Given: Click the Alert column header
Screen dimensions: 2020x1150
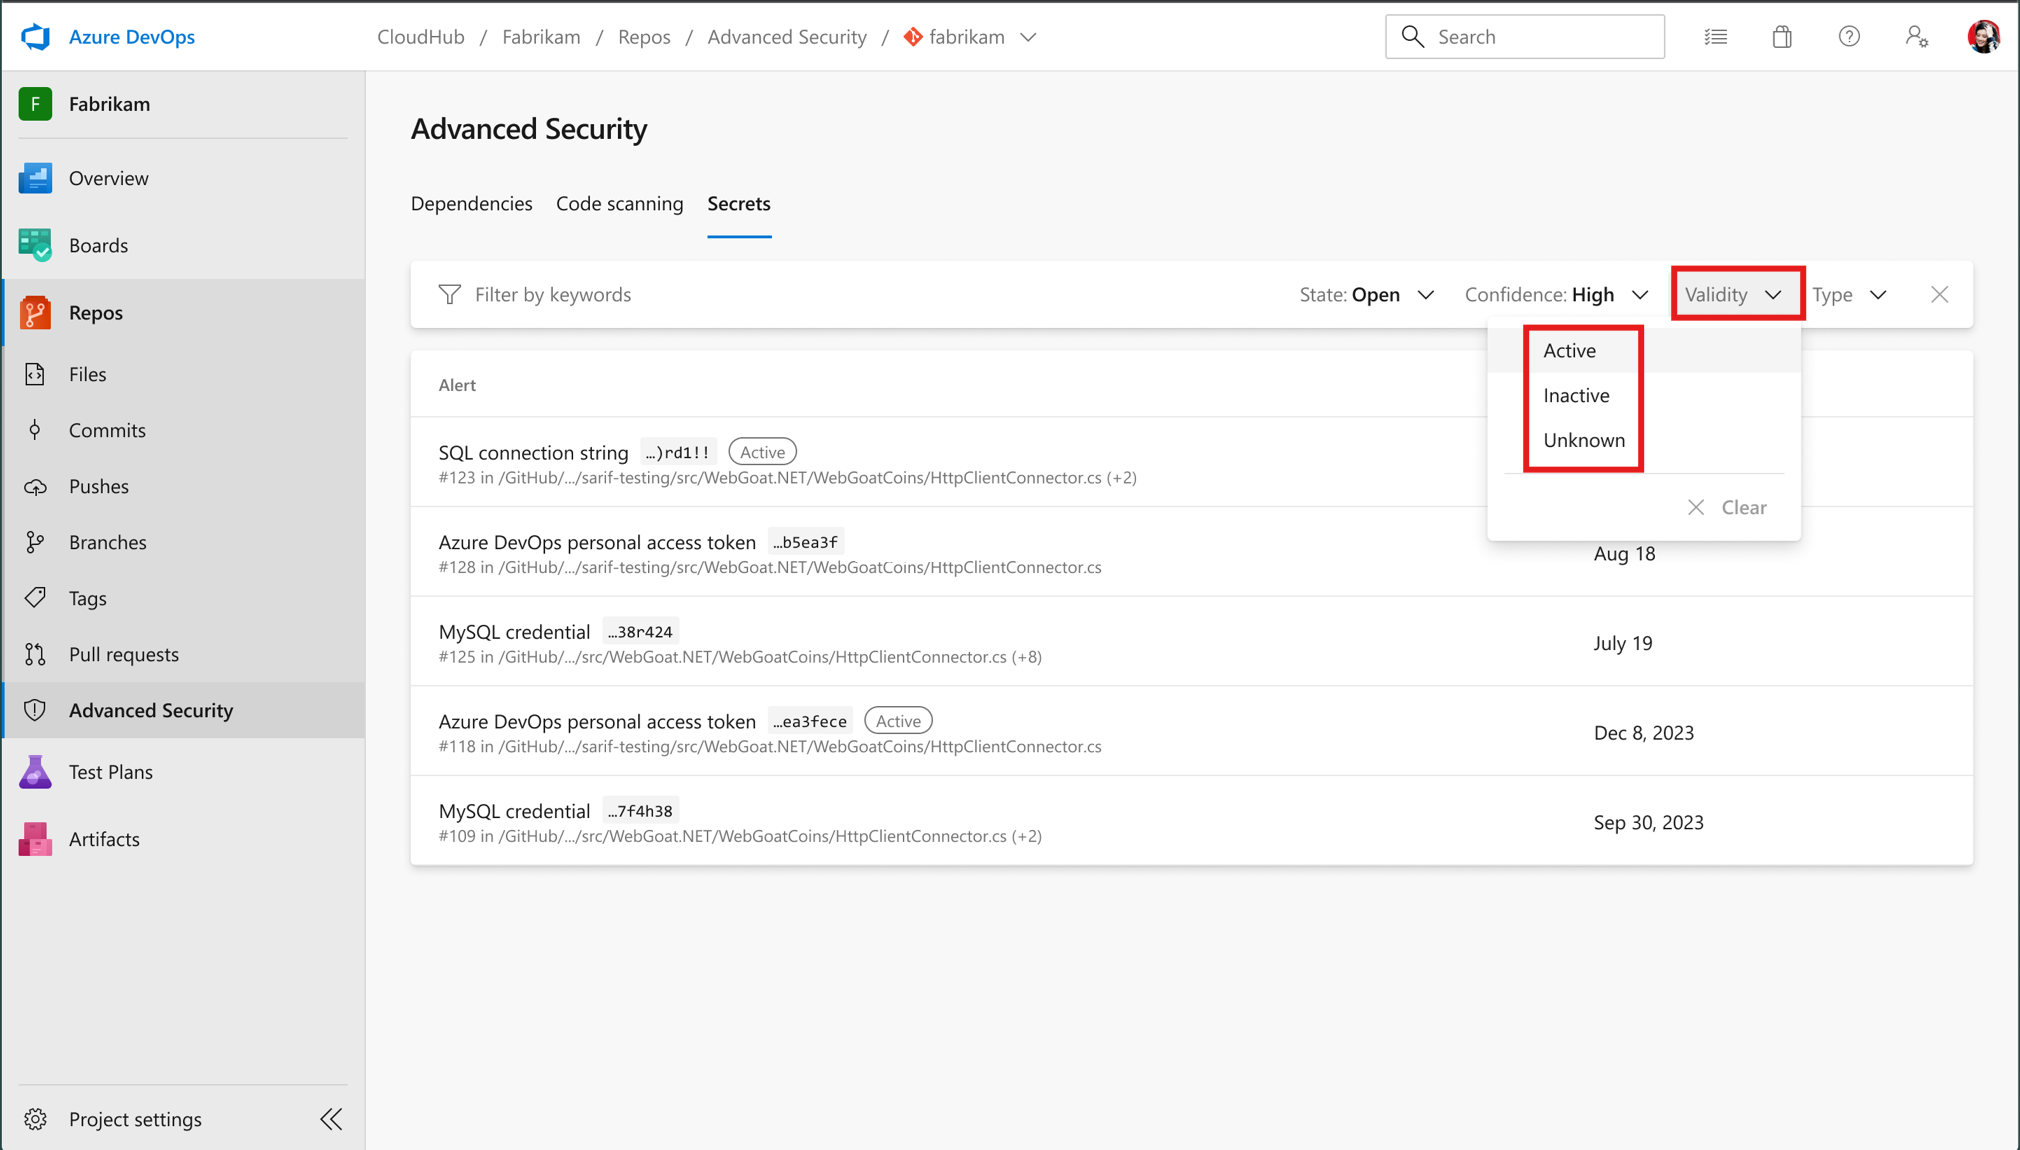Looking at the screenshot, I should pyautogui.click(x=457, y=385).
